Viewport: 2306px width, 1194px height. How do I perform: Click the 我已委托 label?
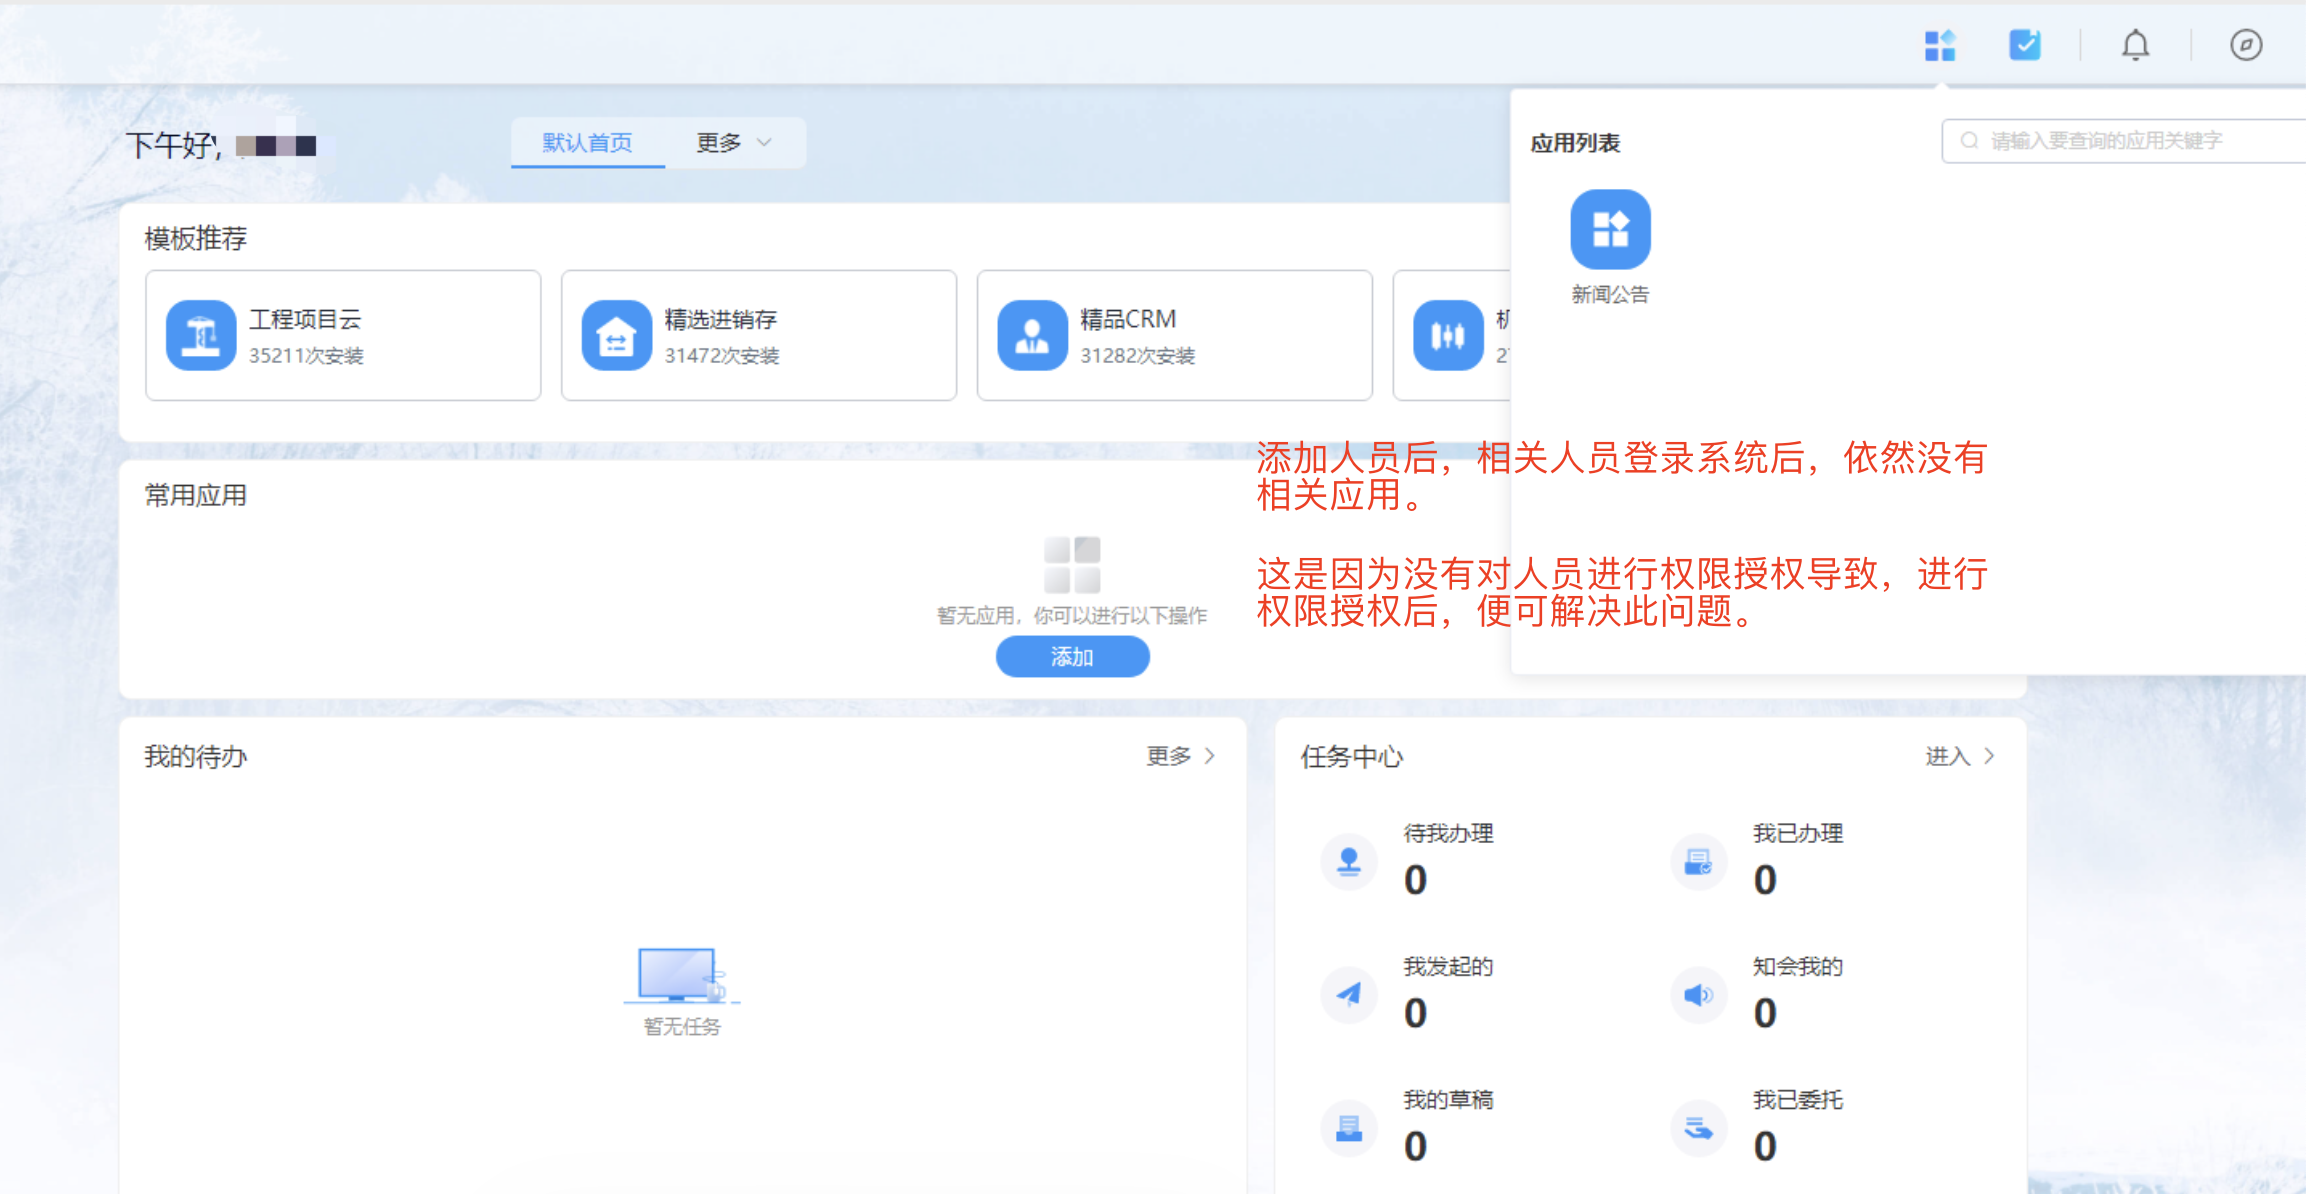1798,1099
